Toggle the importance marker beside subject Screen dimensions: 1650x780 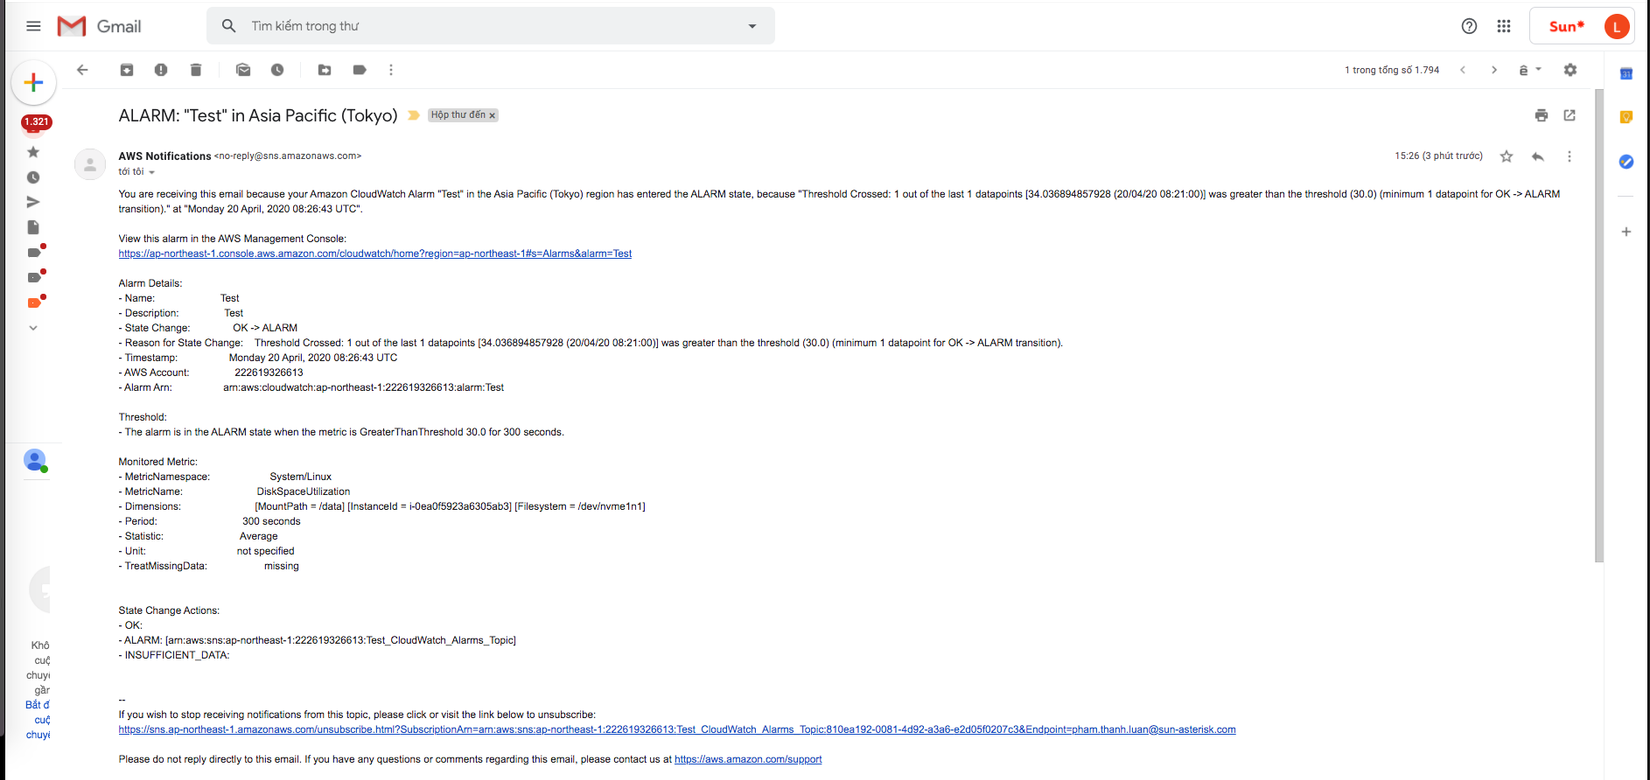(413, 116)
